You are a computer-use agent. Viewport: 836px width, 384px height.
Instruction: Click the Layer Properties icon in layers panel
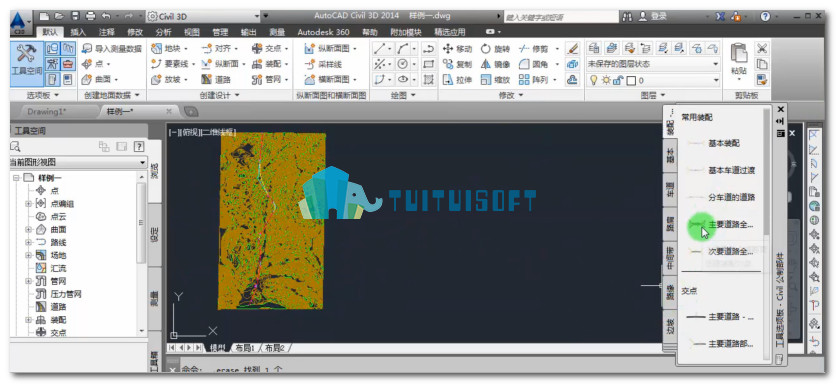pos(593,49)
